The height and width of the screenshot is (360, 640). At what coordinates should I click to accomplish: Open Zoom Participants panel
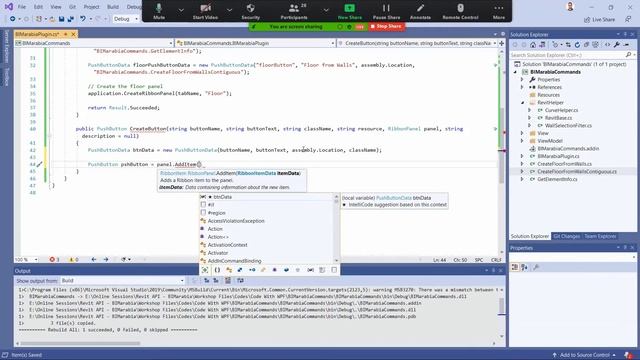coord(294,11)
